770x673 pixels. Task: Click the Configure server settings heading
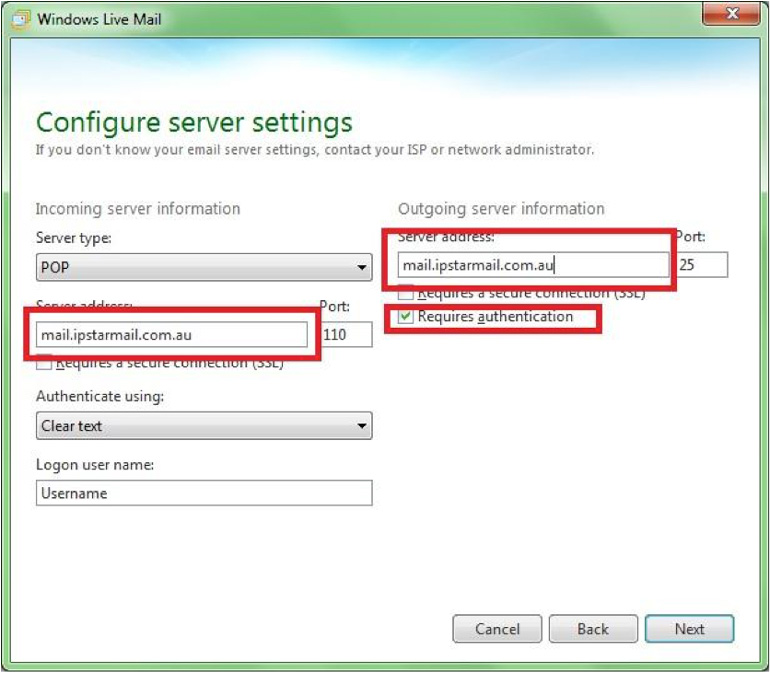[194, 123]
